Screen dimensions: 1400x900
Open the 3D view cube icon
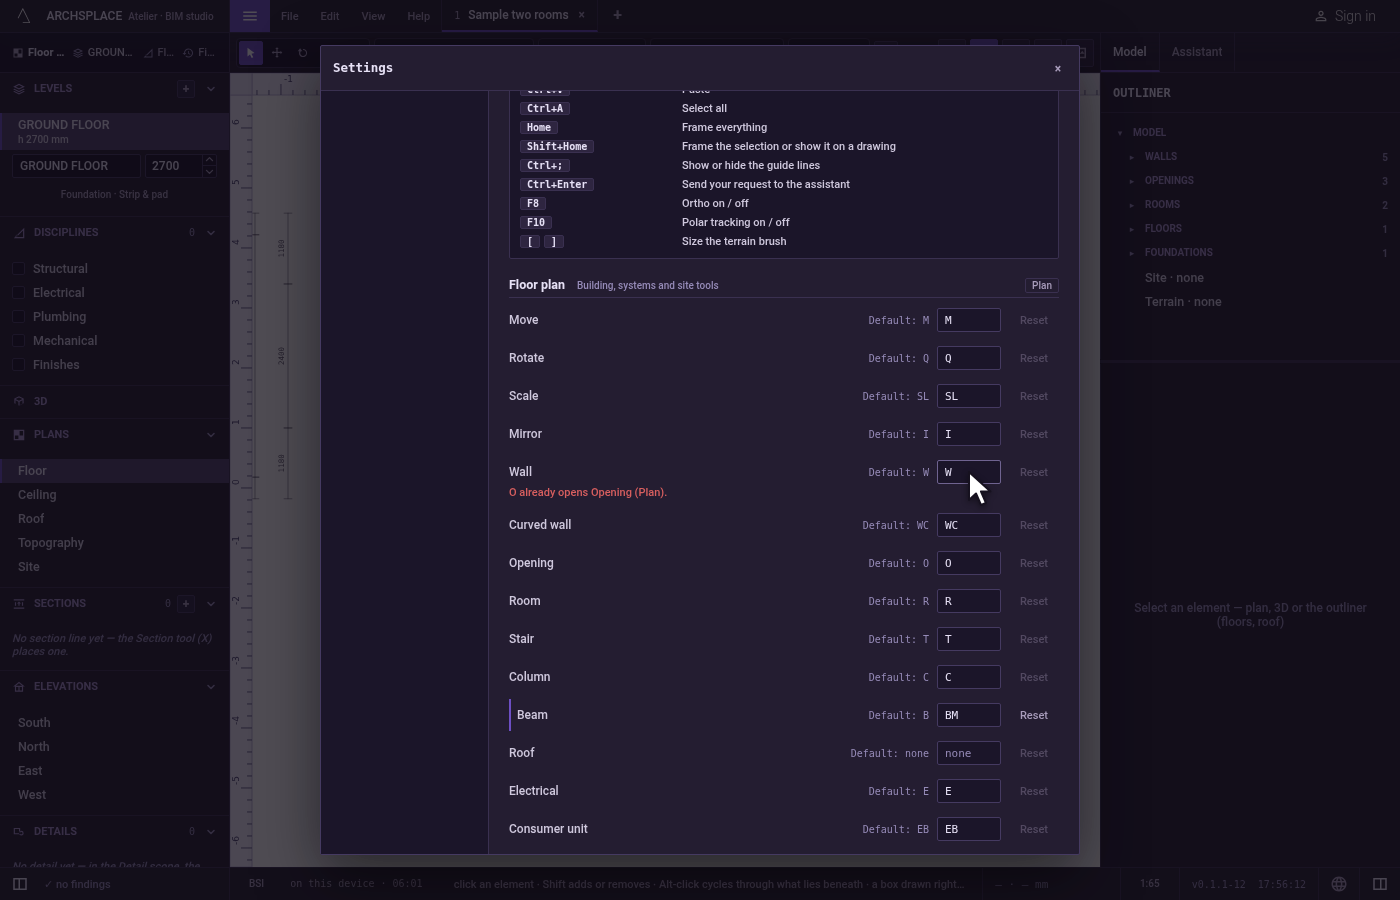tap(19, 401)
